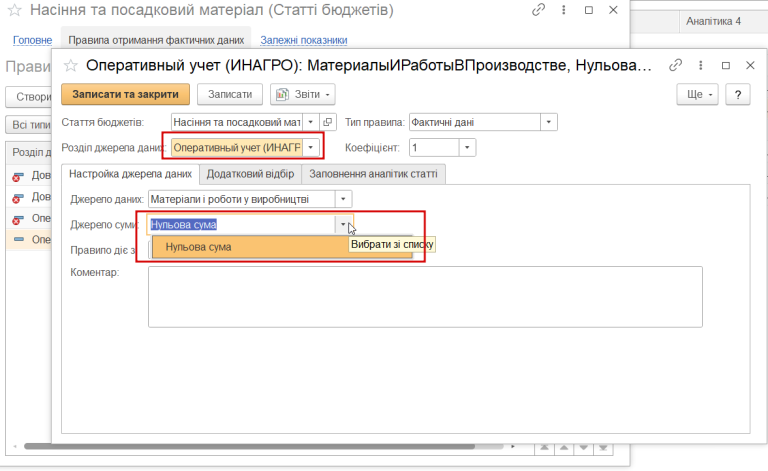The image size is (768, 471).
Task: Move row up arrow in background list
Action: (x=564, y=447)
